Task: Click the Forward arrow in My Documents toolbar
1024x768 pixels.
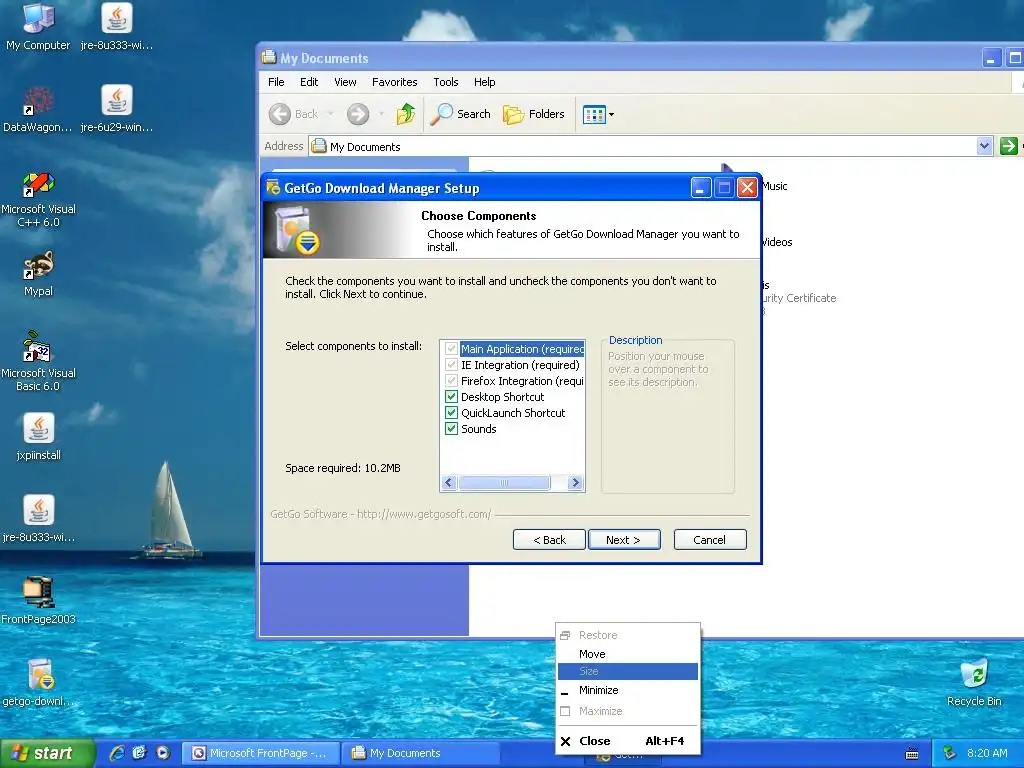Action: (x=357, y=114)
